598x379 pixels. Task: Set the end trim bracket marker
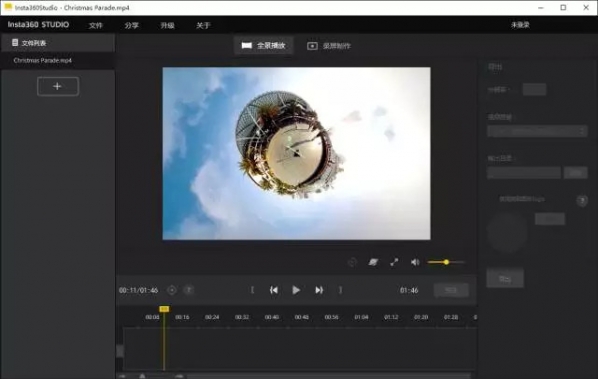click(x=340, y=290)
